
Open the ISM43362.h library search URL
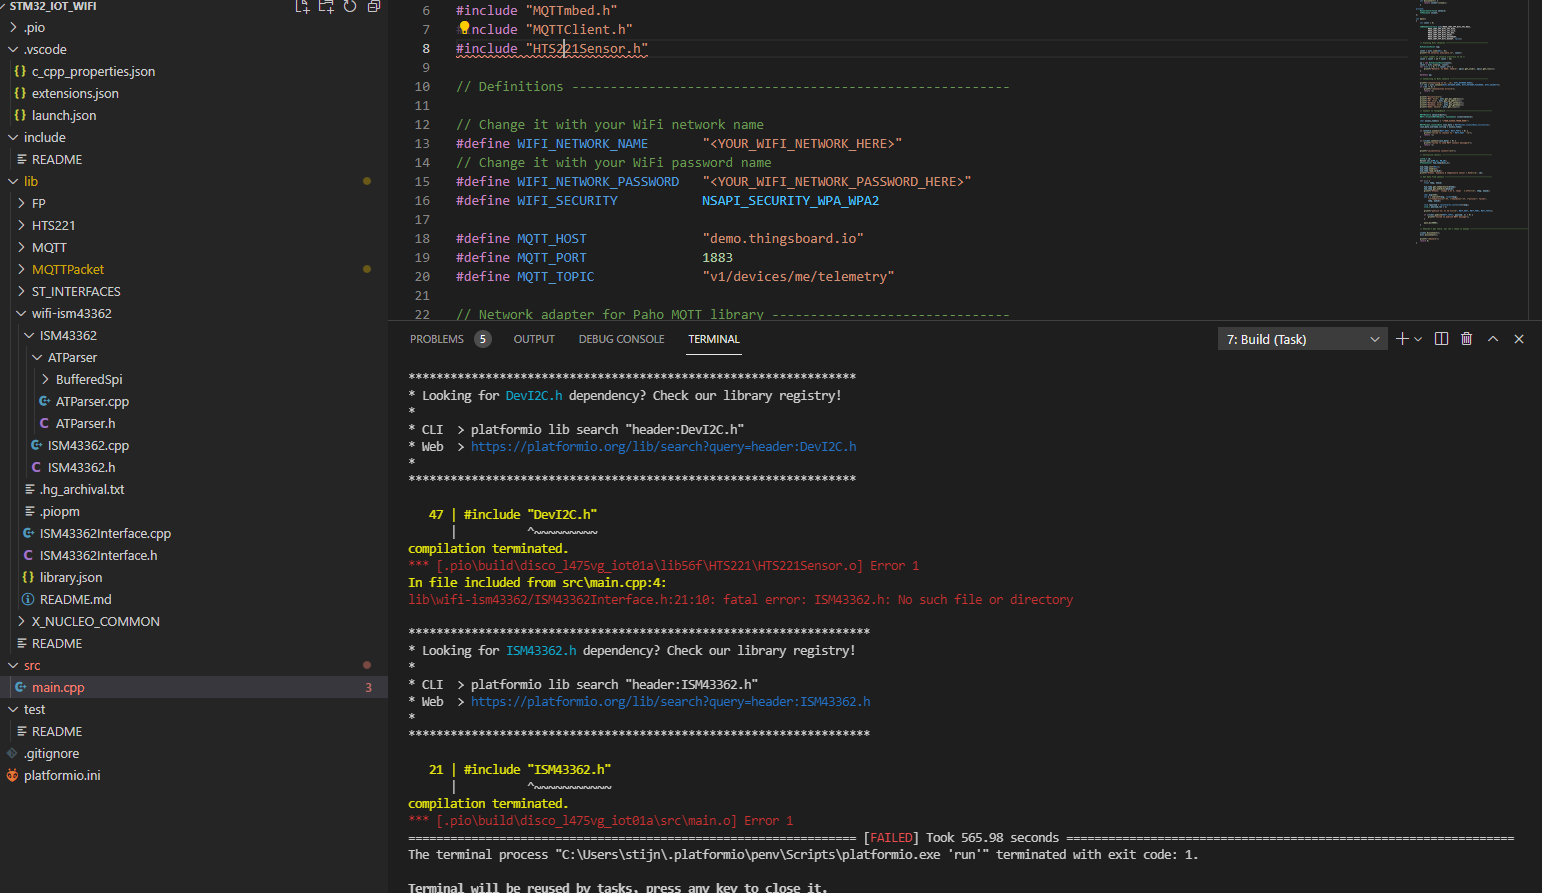pyautogui.click(x=670, y=702)
